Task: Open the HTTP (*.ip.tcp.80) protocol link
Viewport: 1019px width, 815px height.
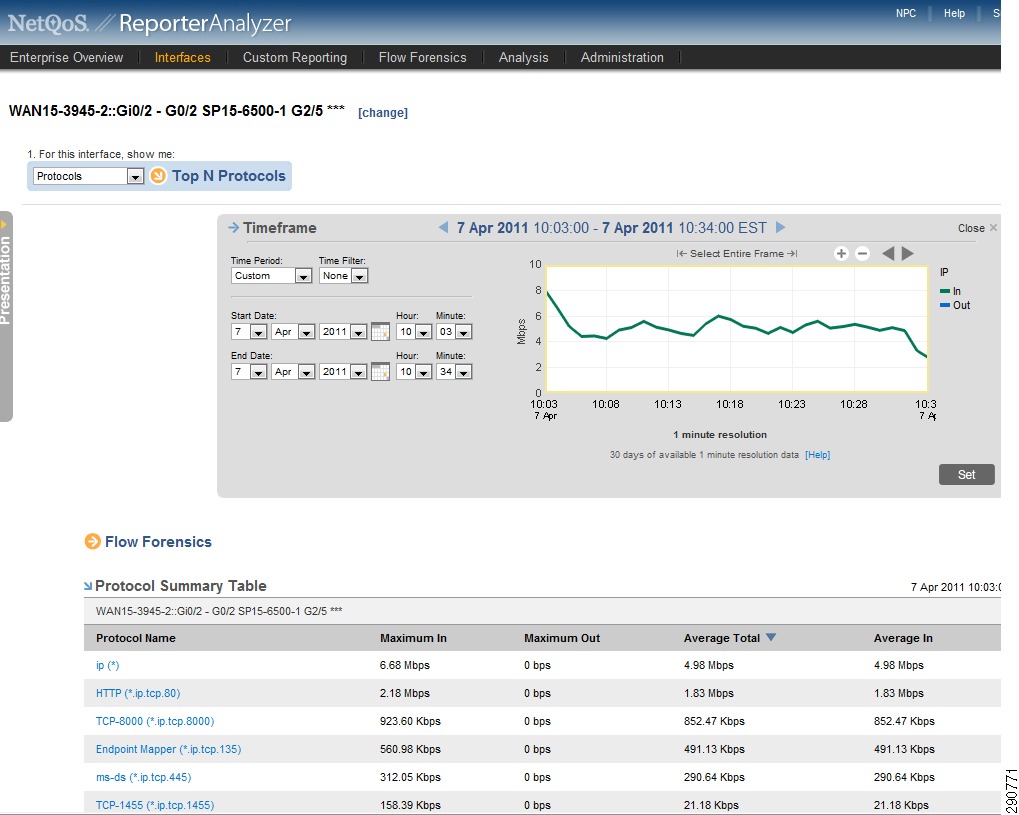Action: (138, 693)
